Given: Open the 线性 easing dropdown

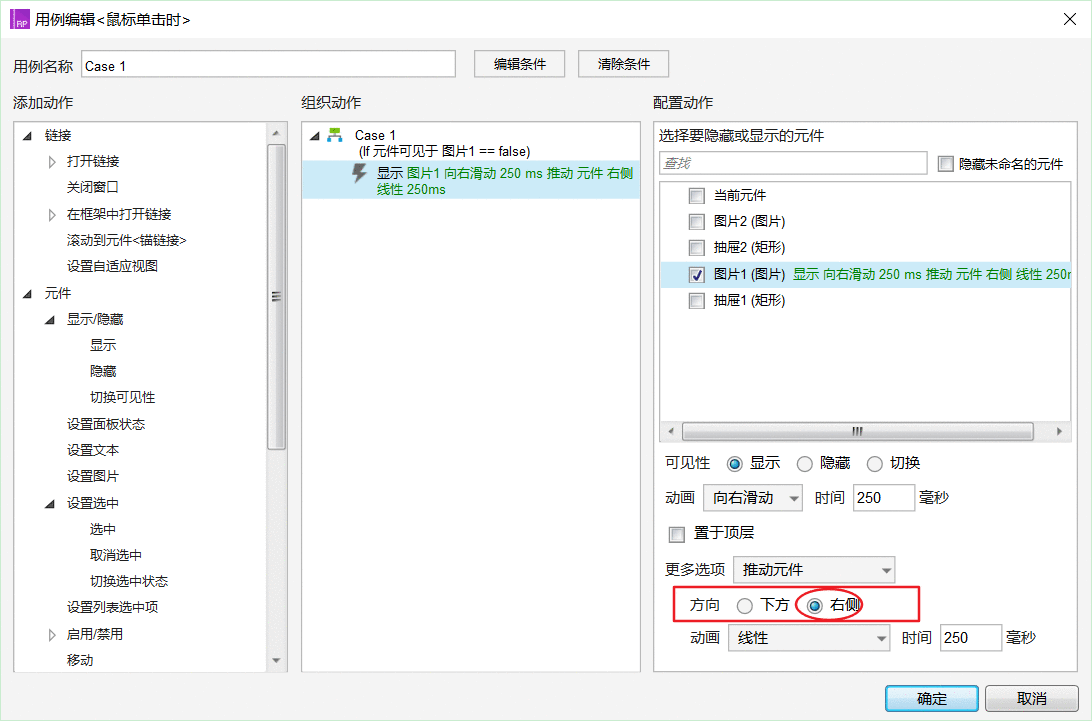Looking at the screenshot, I should 809,638.
